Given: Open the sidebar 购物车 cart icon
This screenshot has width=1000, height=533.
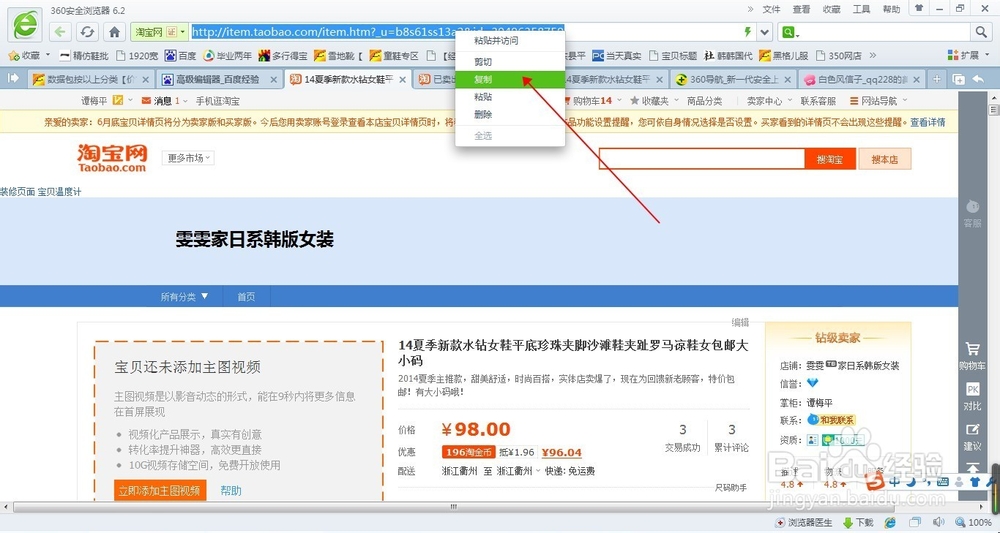Looking at the screenshot, I should pos(973,356).
